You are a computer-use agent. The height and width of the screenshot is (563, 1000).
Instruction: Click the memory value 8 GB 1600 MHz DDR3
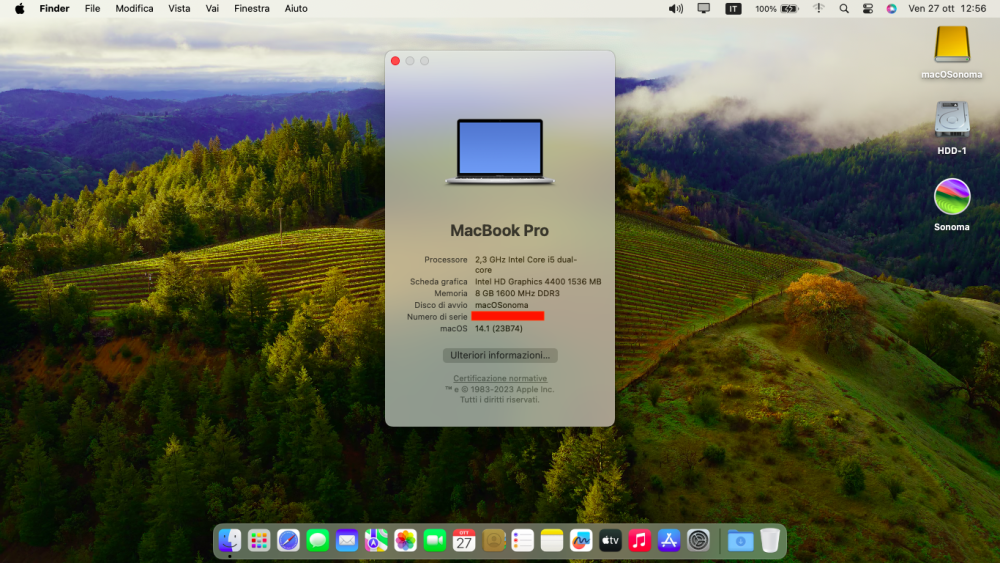pos(517,293)
